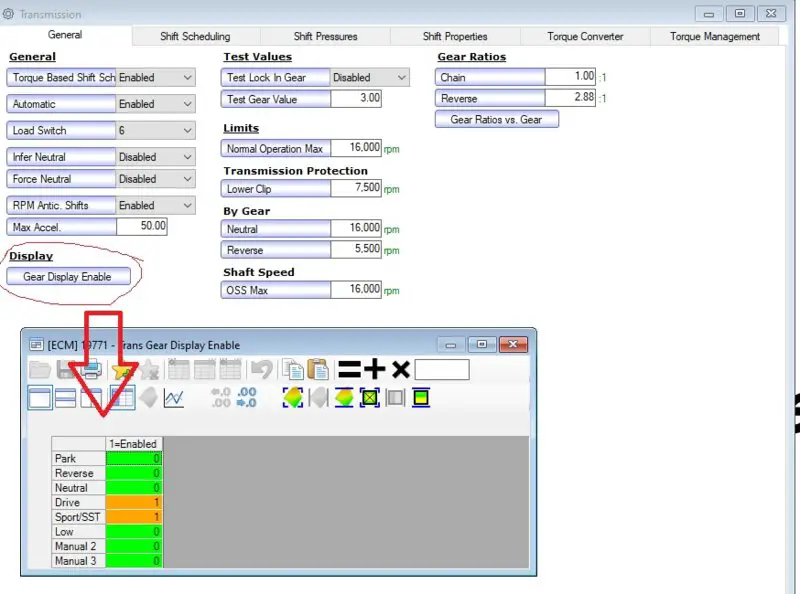Click the undo arrow icon
Image resolution: width=800 pixels, height=594 pixels.
pyautogui.click(x=262, y=369)
